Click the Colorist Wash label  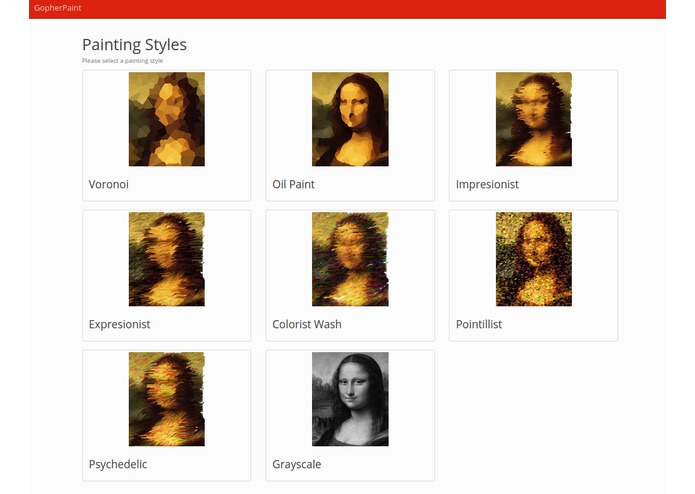(x=307, y=324)
